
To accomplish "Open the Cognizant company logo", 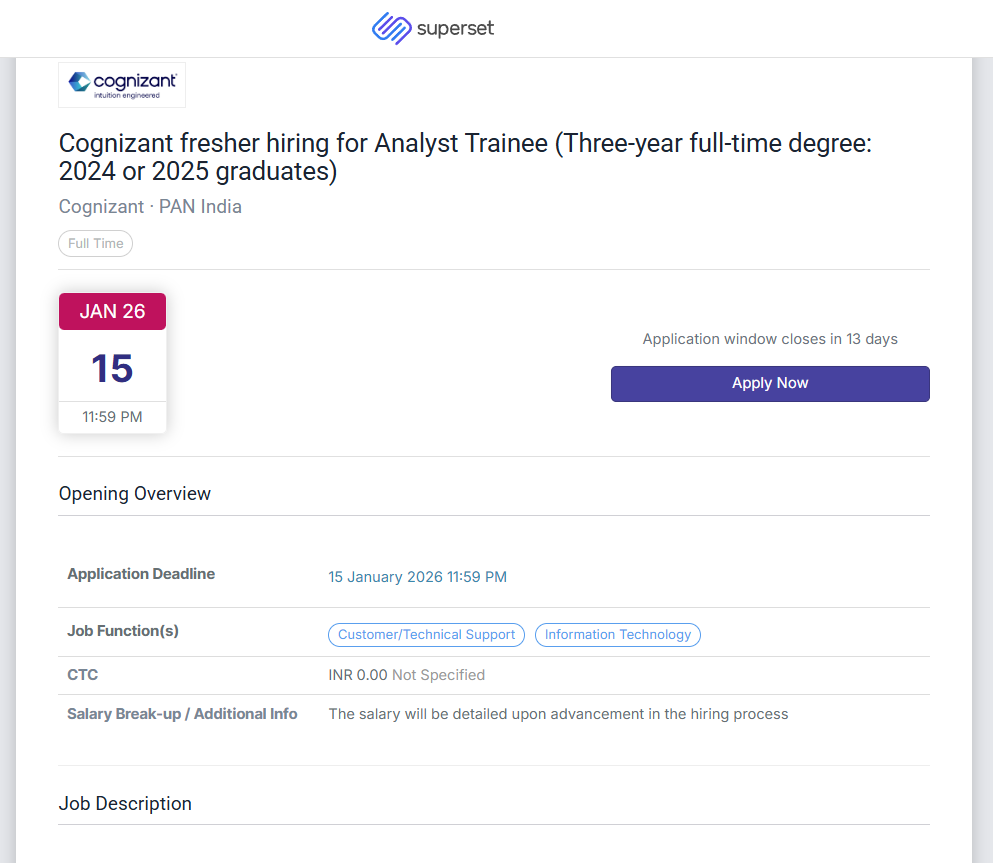I will point(122,84).
